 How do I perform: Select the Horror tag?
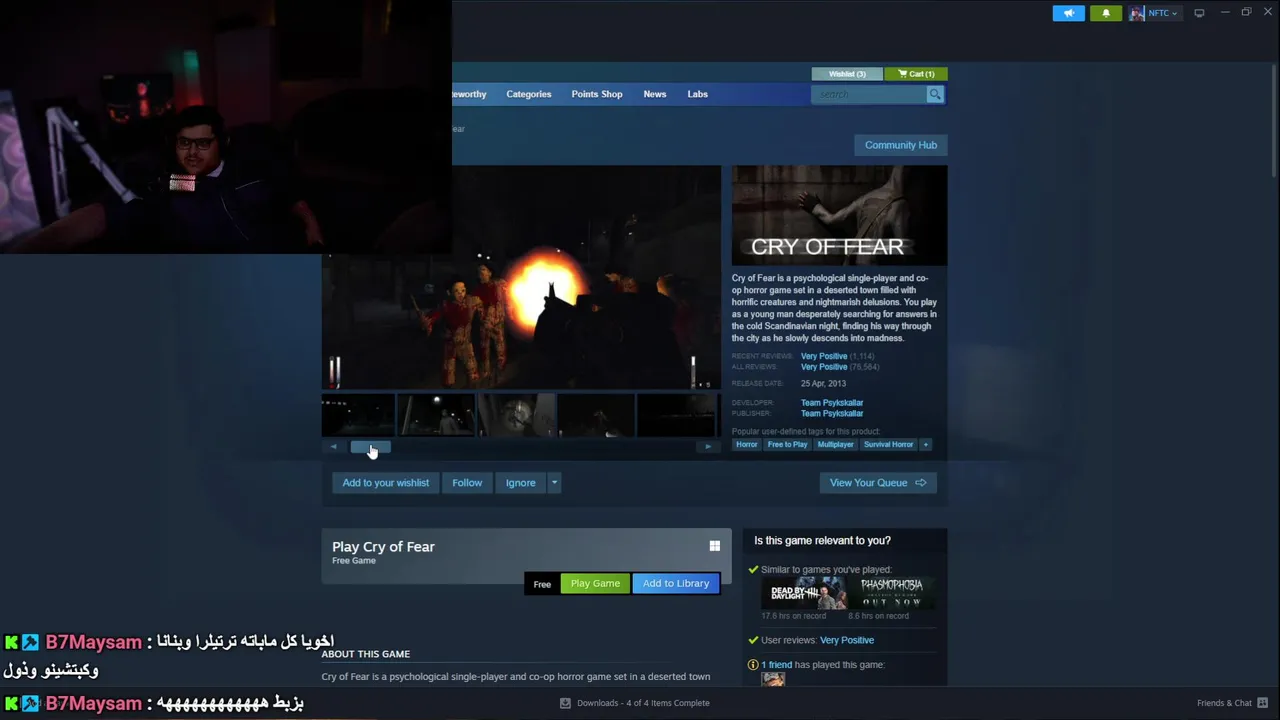[747, 444]
